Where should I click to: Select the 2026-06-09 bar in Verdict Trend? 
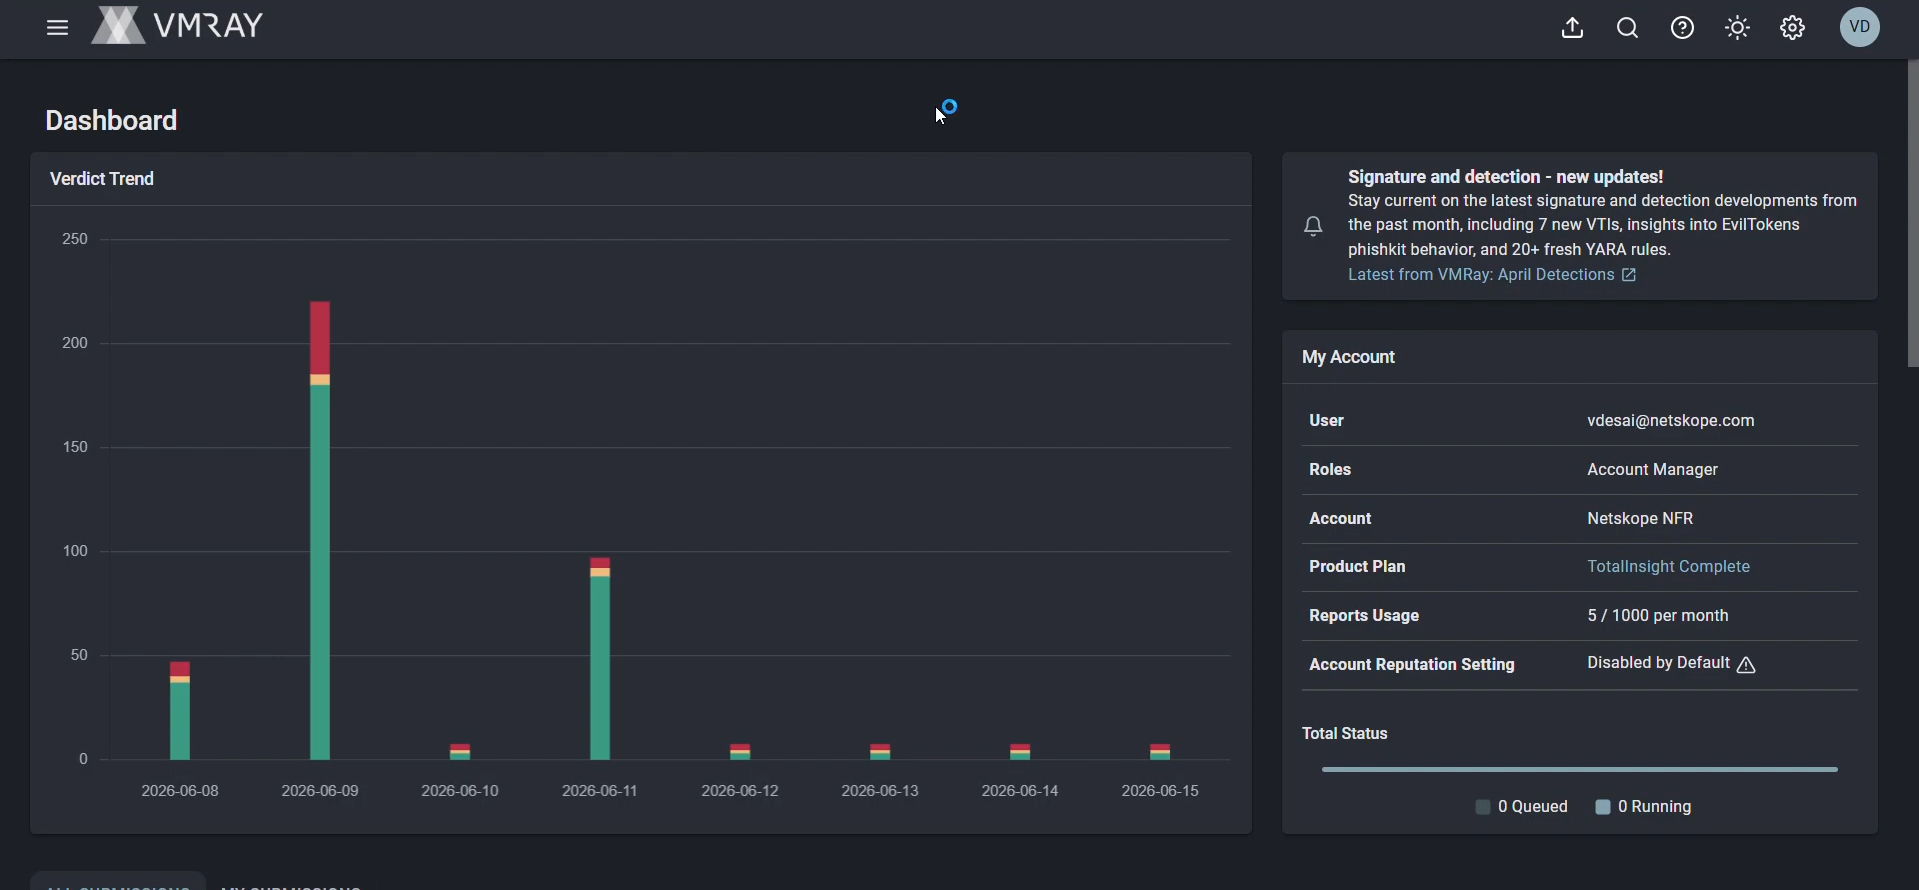click(x=320, y=530)
